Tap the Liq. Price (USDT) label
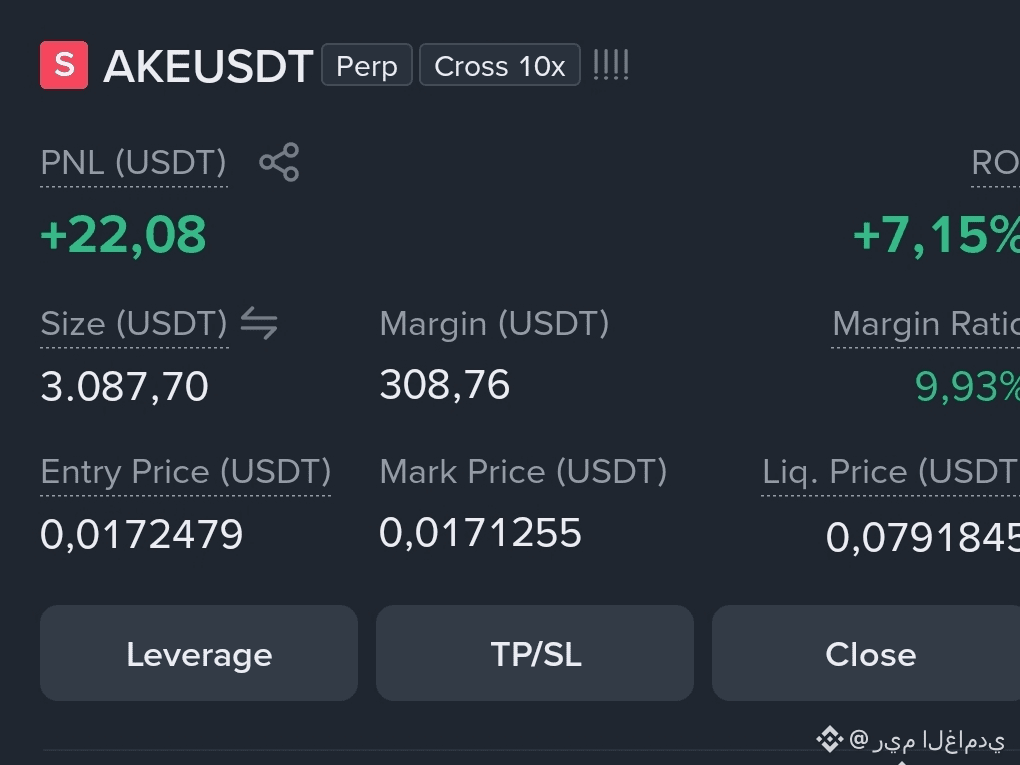This screenshot has height=765, width=1020. click(891, 472)
